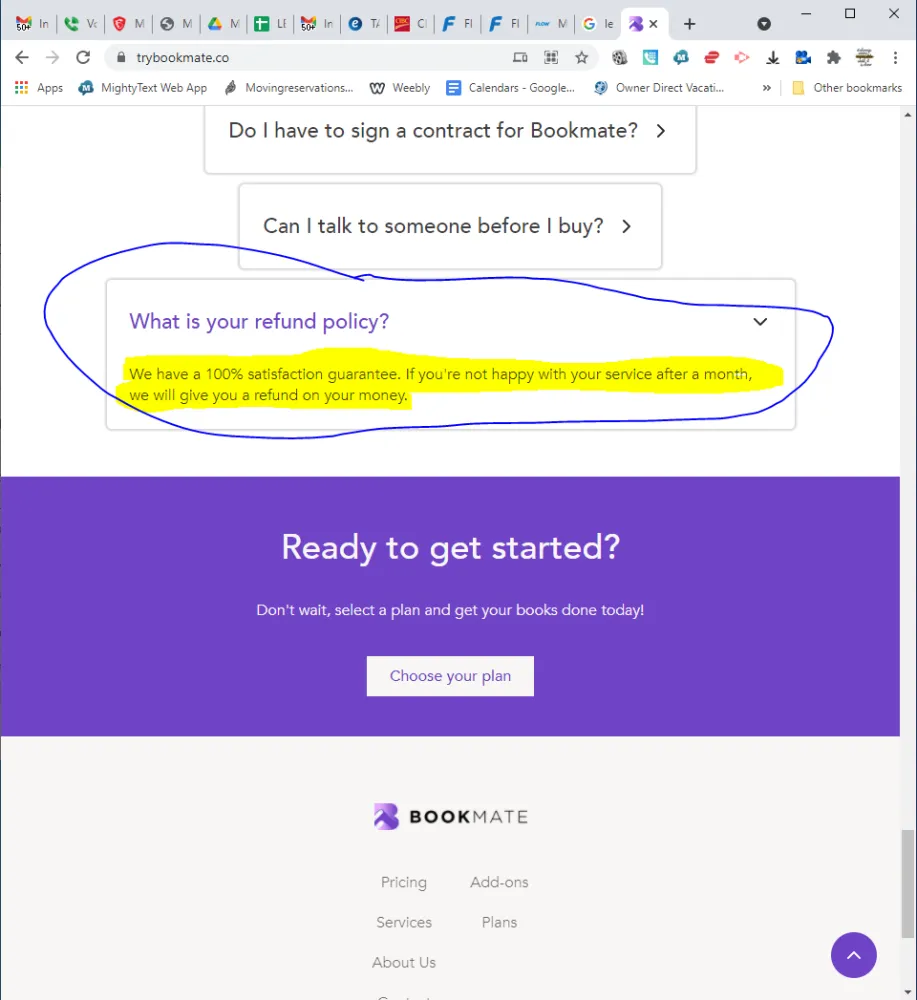Click the vertical page scrollbar thumb
Screen dimensions: 917x1000
pyautogui.click(x=907, y=883)
